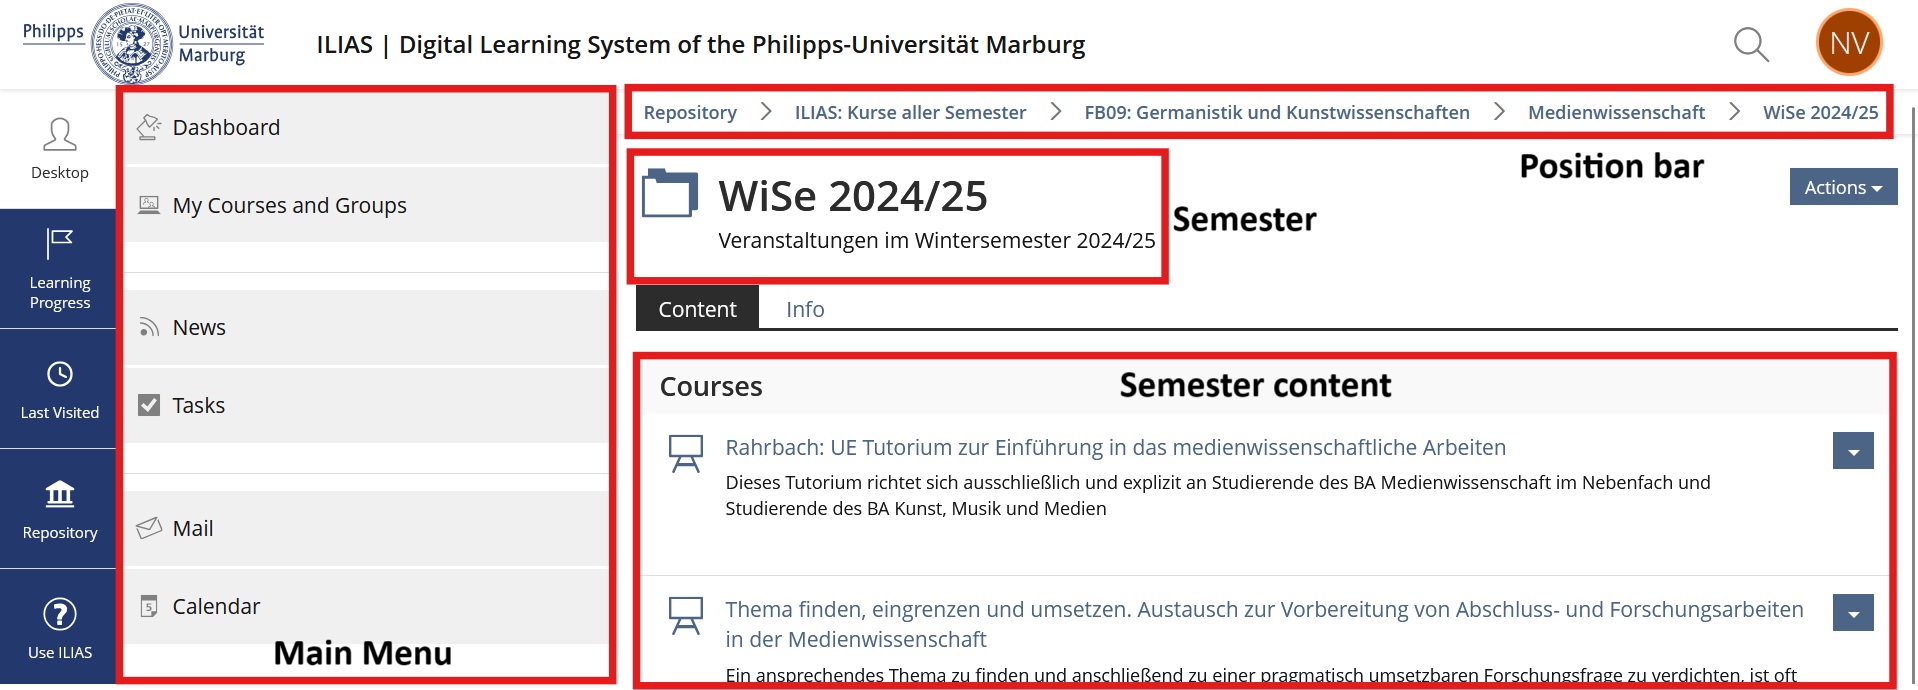Click the search magnifier icon
This screenshot has height=690, width=1918.
pos(1750,45)
